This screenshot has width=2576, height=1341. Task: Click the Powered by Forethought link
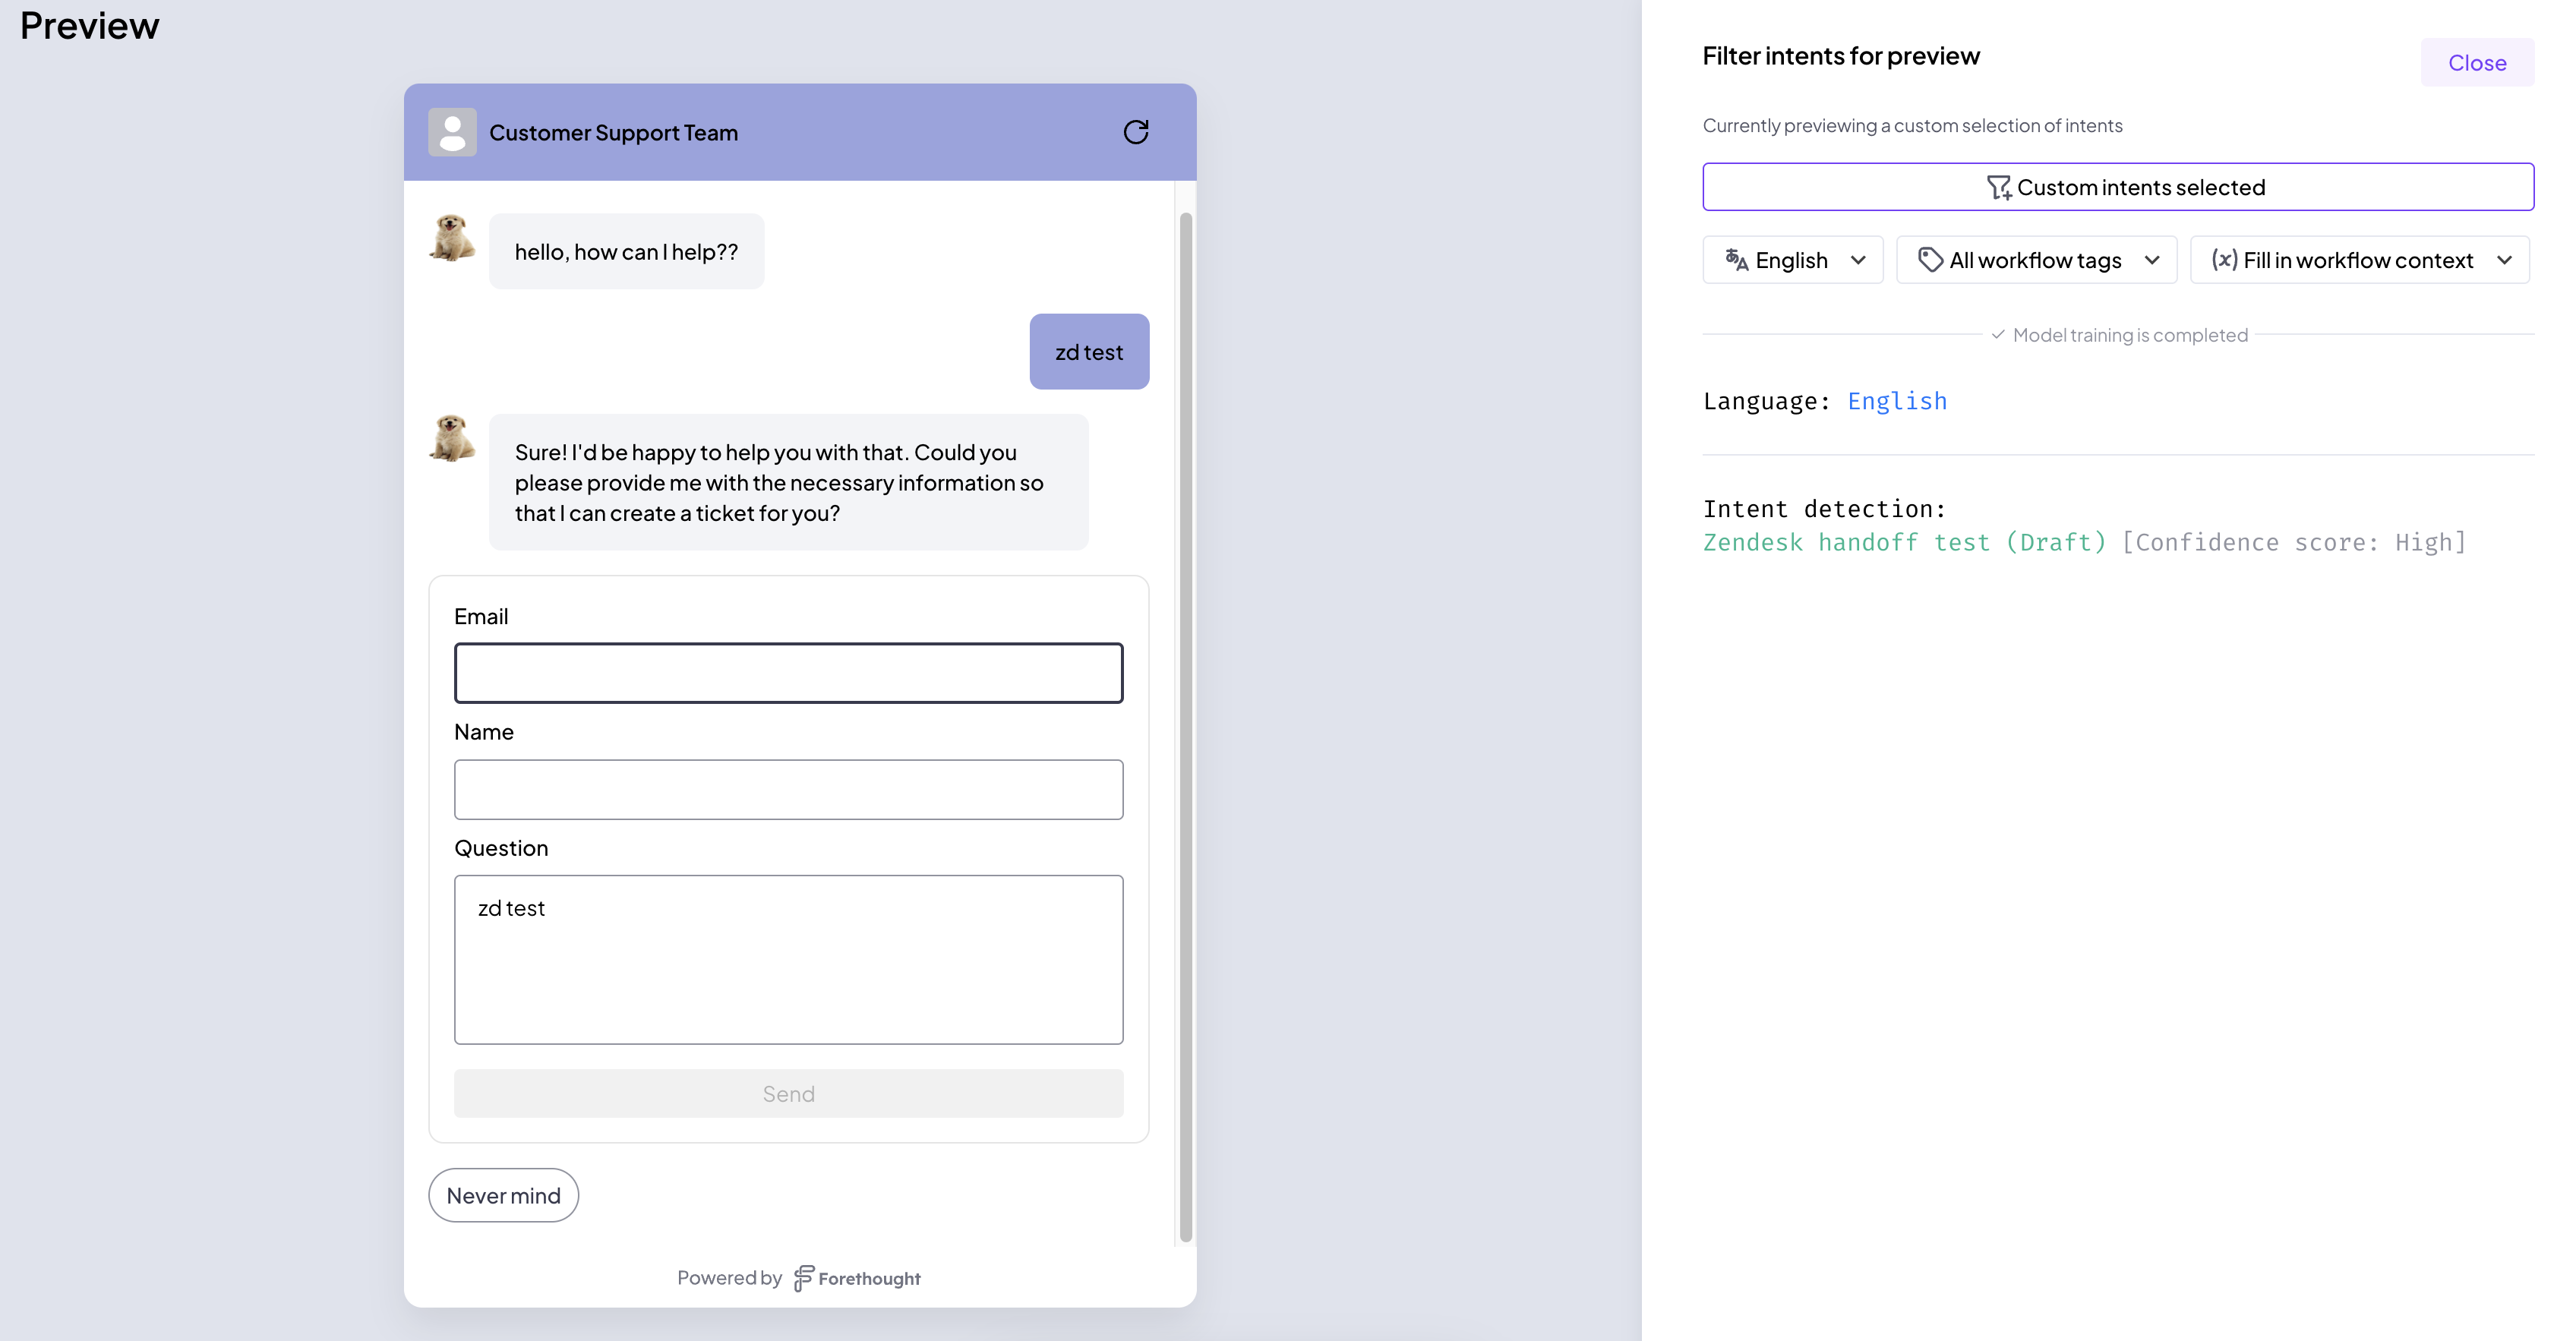[798, 1278]
